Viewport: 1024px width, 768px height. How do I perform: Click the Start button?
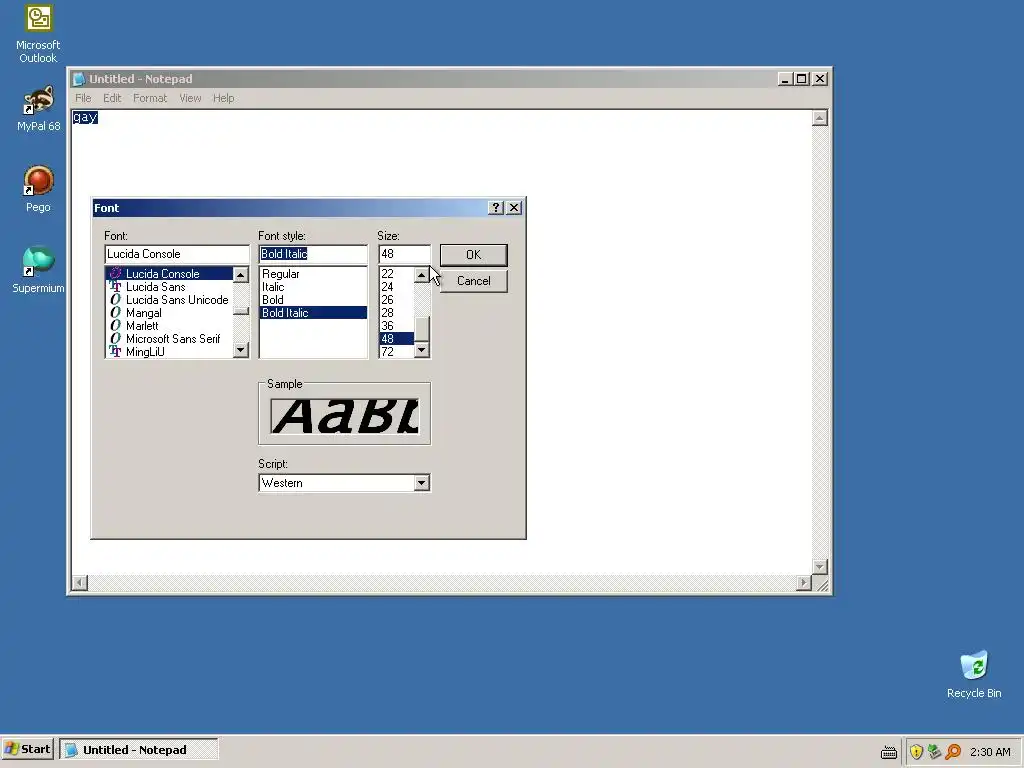pos(27,749)
